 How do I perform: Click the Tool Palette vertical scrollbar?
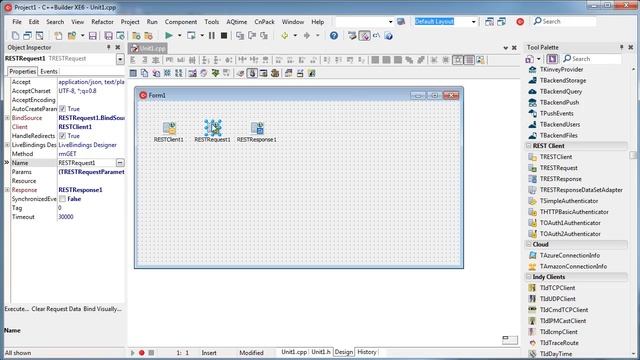click(x=633, y=211)
